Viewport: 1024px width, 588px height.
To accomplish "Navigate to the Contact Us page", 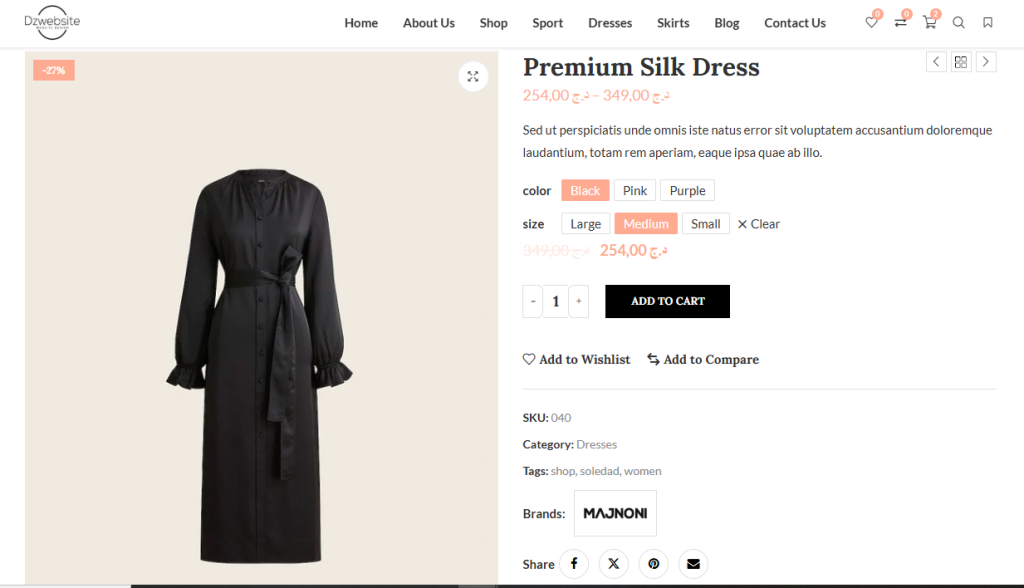I will click(794, 22).
